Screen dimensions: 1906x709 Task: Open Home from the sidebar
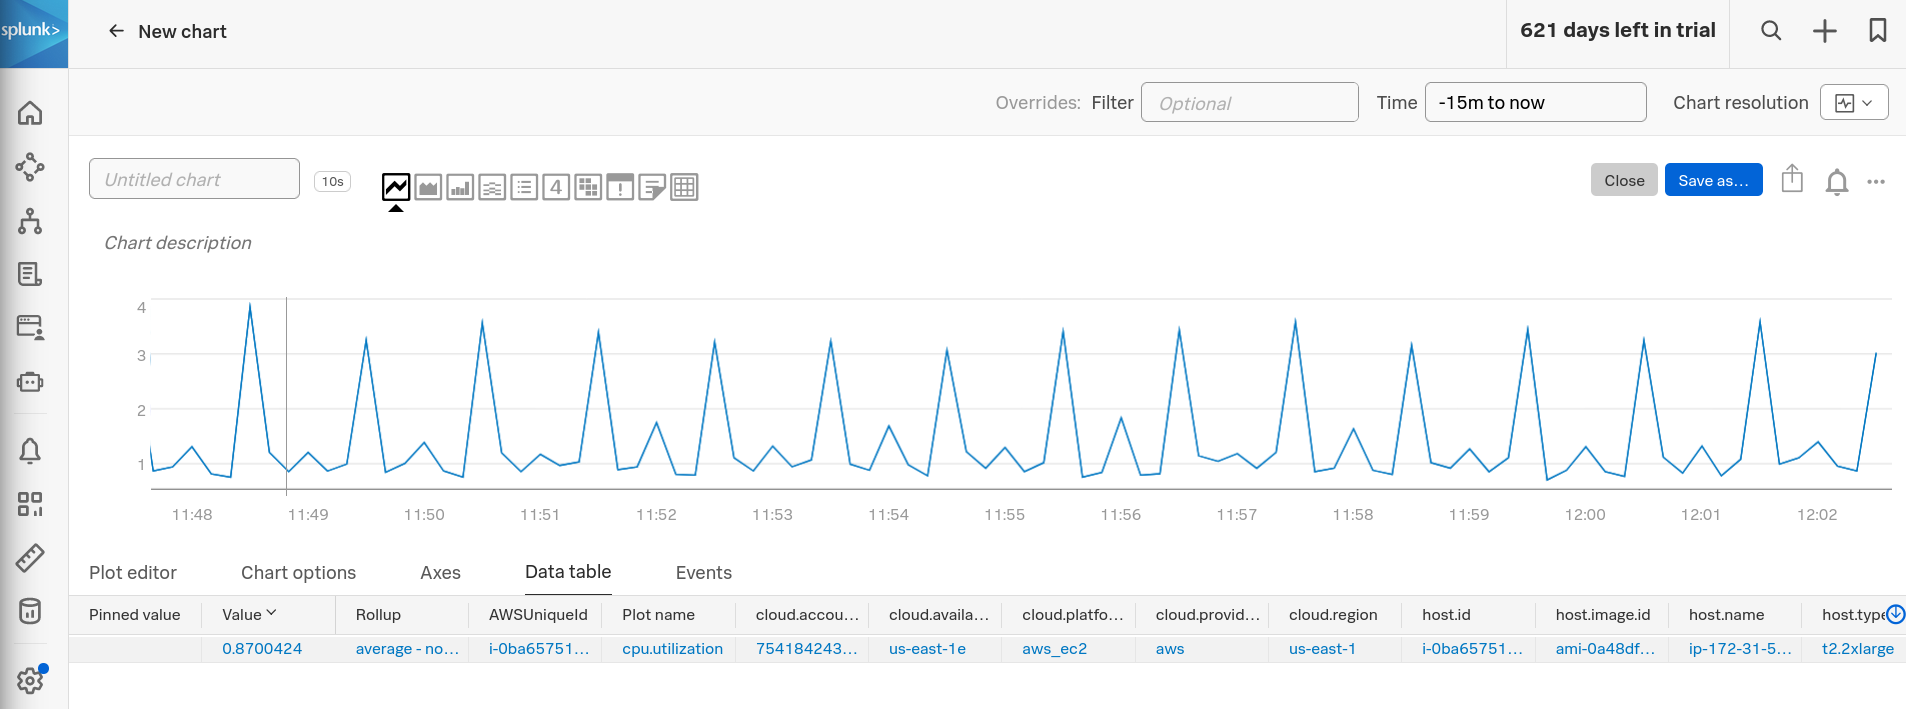pyautogui.click(x=30, y=113)
